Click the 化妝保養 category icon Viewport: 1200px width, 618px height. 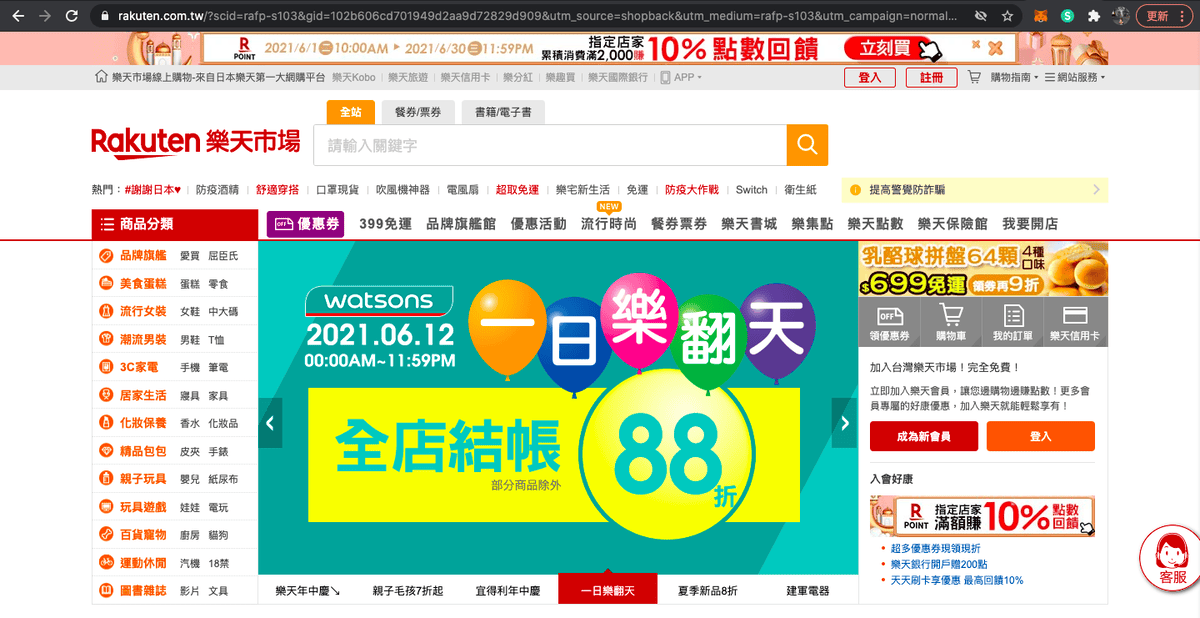coord(106,424)
